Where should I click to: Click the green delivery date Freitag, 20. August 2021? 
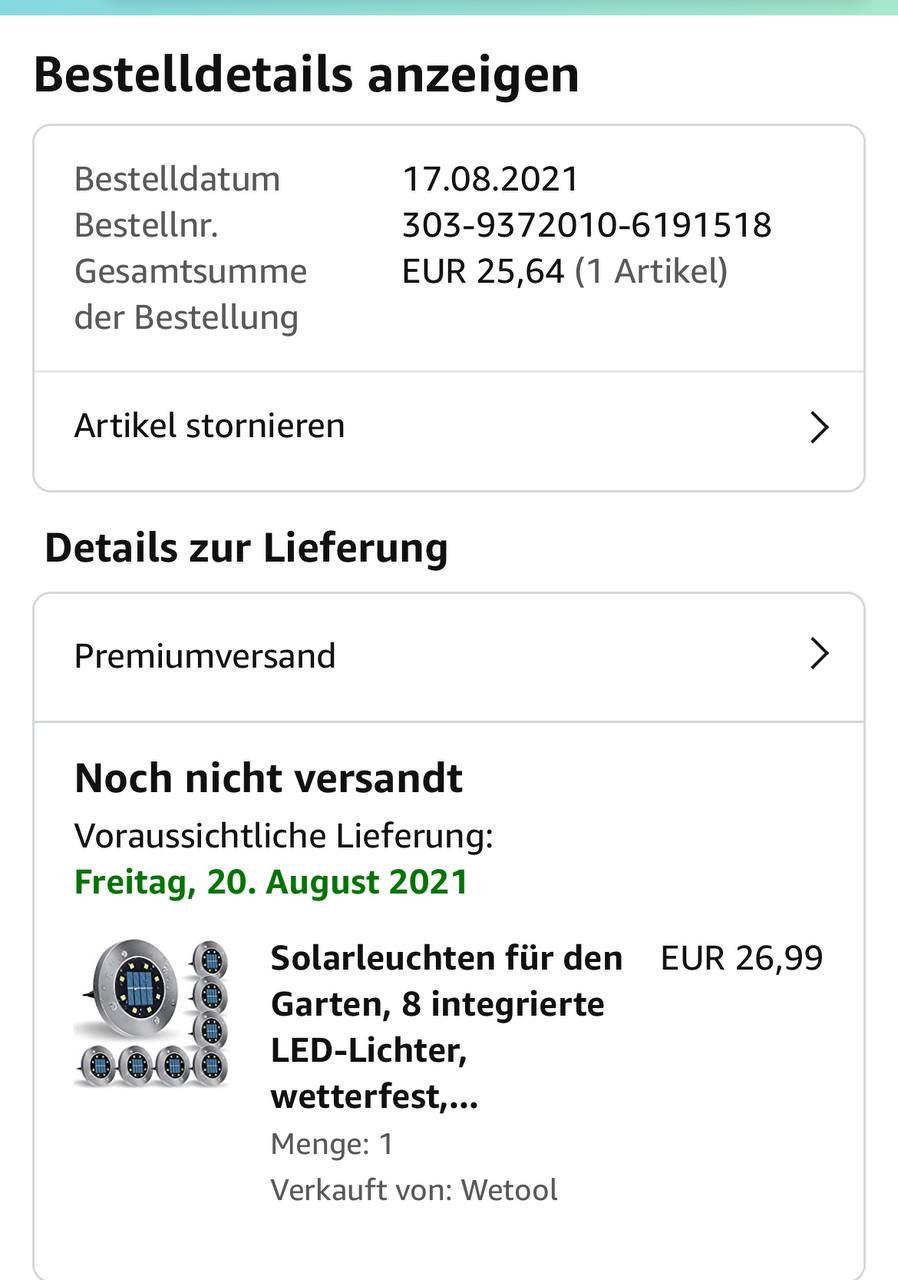coord(271,882)
